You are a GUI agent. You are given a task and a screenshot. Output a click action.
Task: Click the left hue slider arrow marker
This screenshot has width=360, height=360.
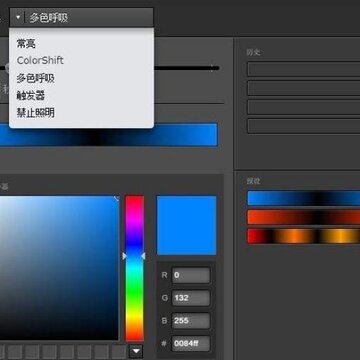[124, 256]
